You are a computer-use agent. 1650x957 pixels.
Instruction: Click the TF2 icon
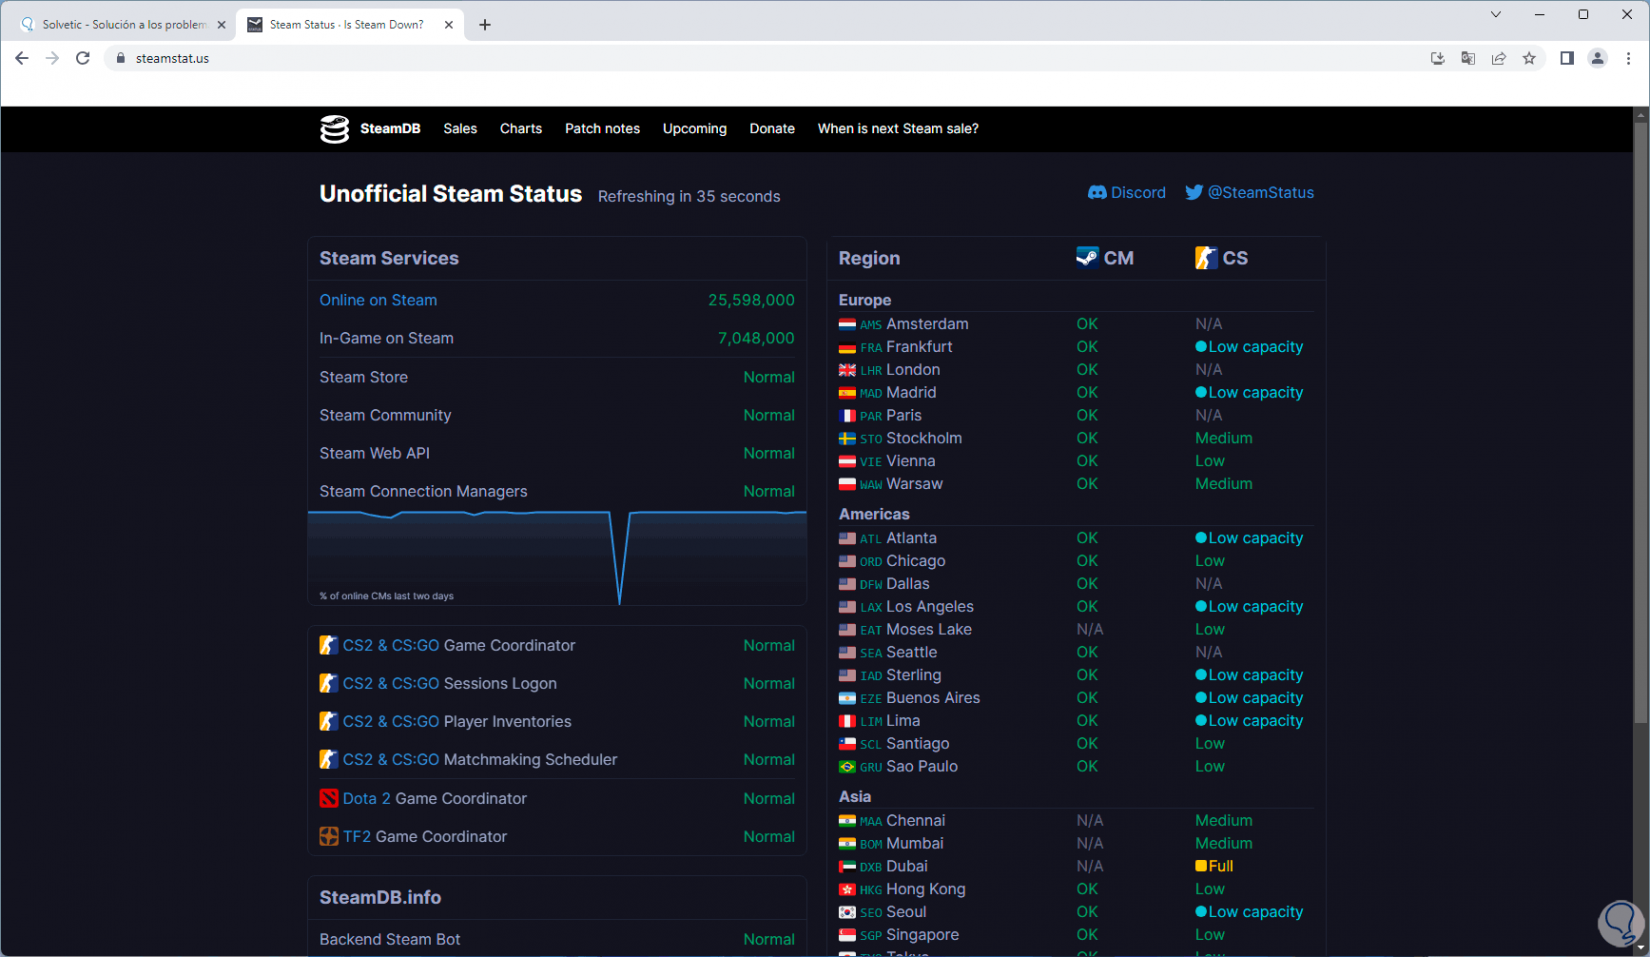[328, 836]
